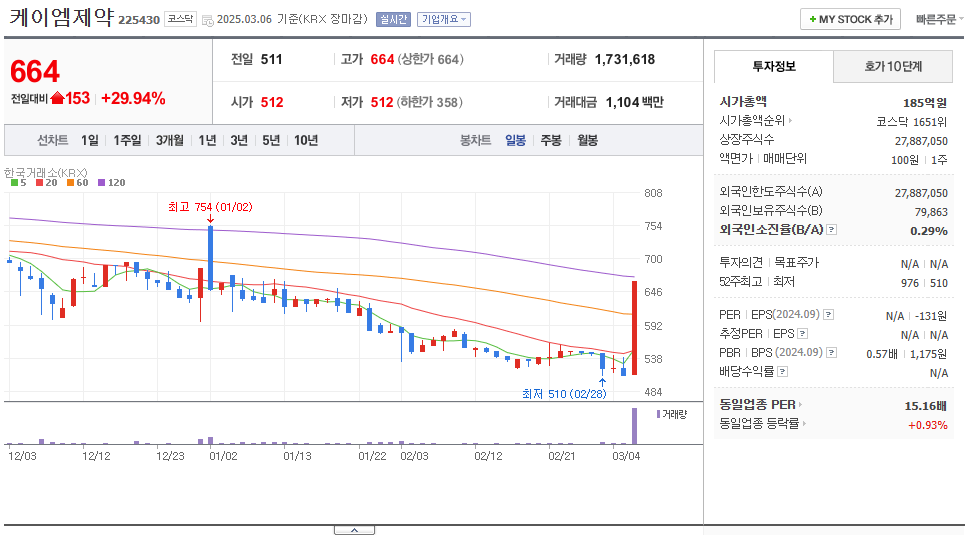
Task: Switch to the 호가10단계 tab
Action: tap(893, 66)
